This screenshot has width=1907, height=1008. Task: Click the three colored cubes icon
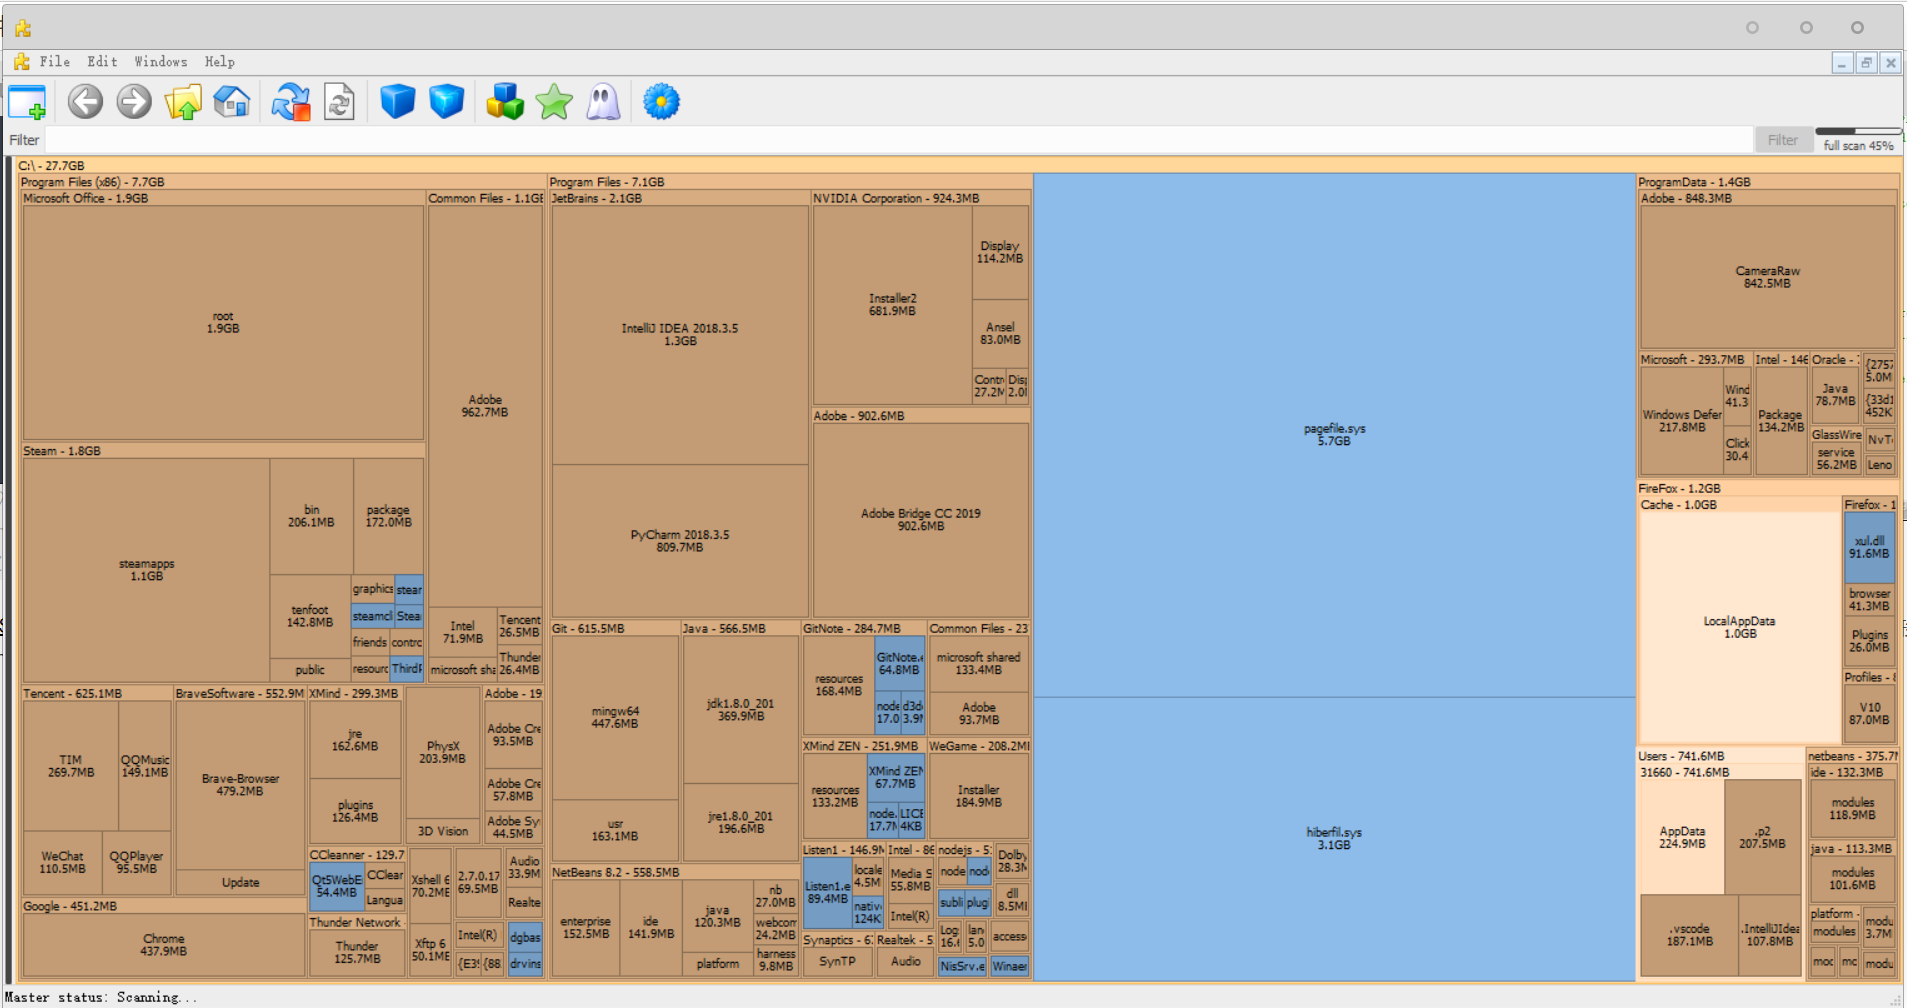[x=505, y=101]
